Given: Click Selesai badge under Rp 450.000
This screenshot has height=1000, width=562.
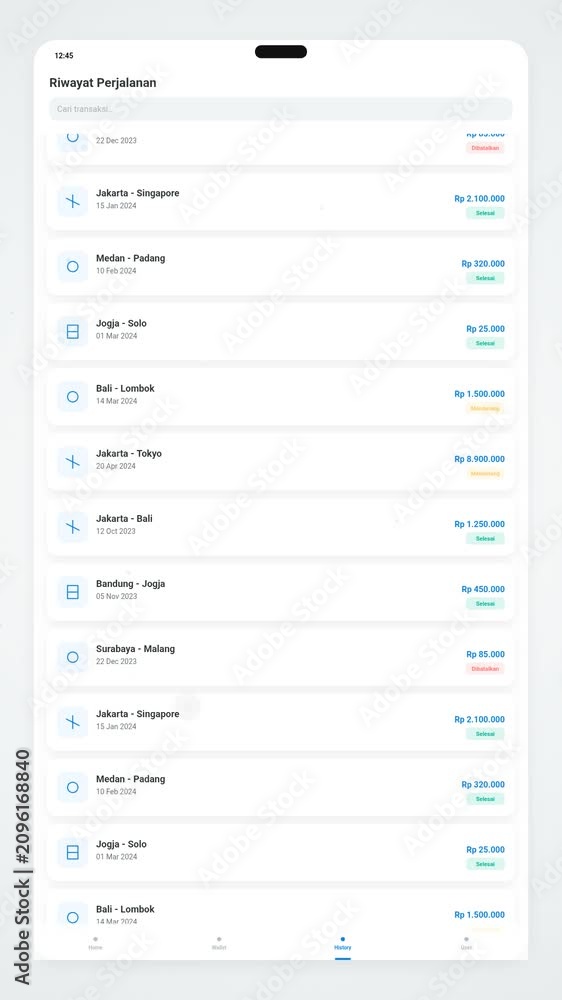Looking at the screenshot, I should [x=485, y=603].
